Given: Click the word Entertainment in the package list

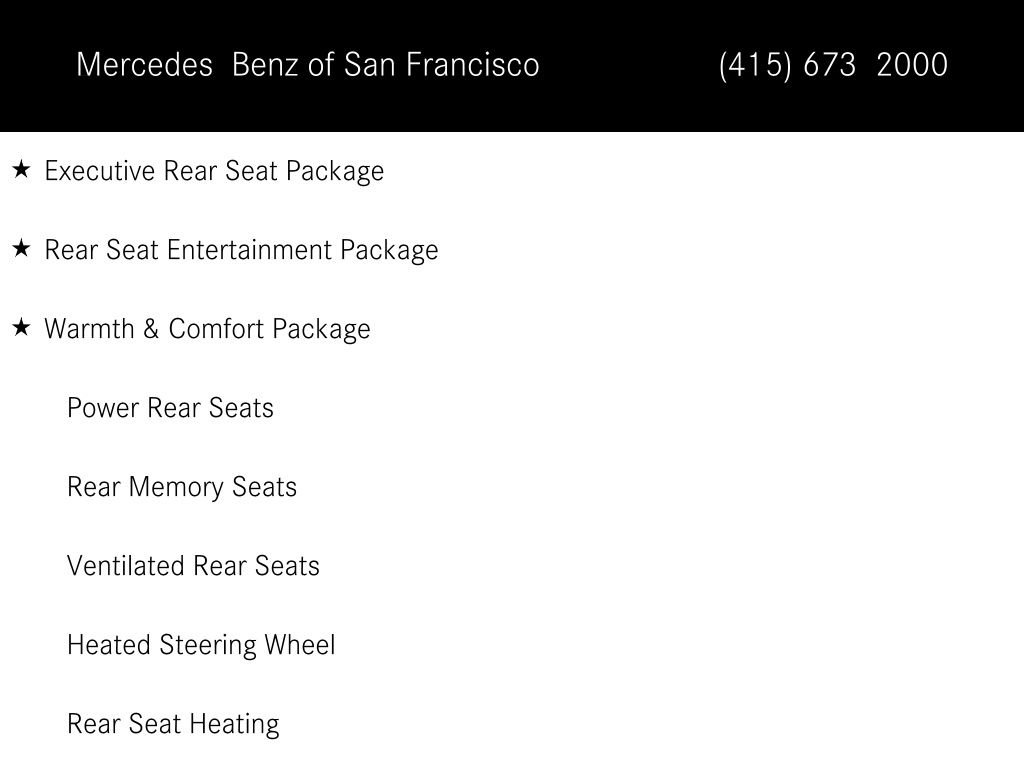Looking at the screenshot, I should pyautogui.click(x=249, y=250).
